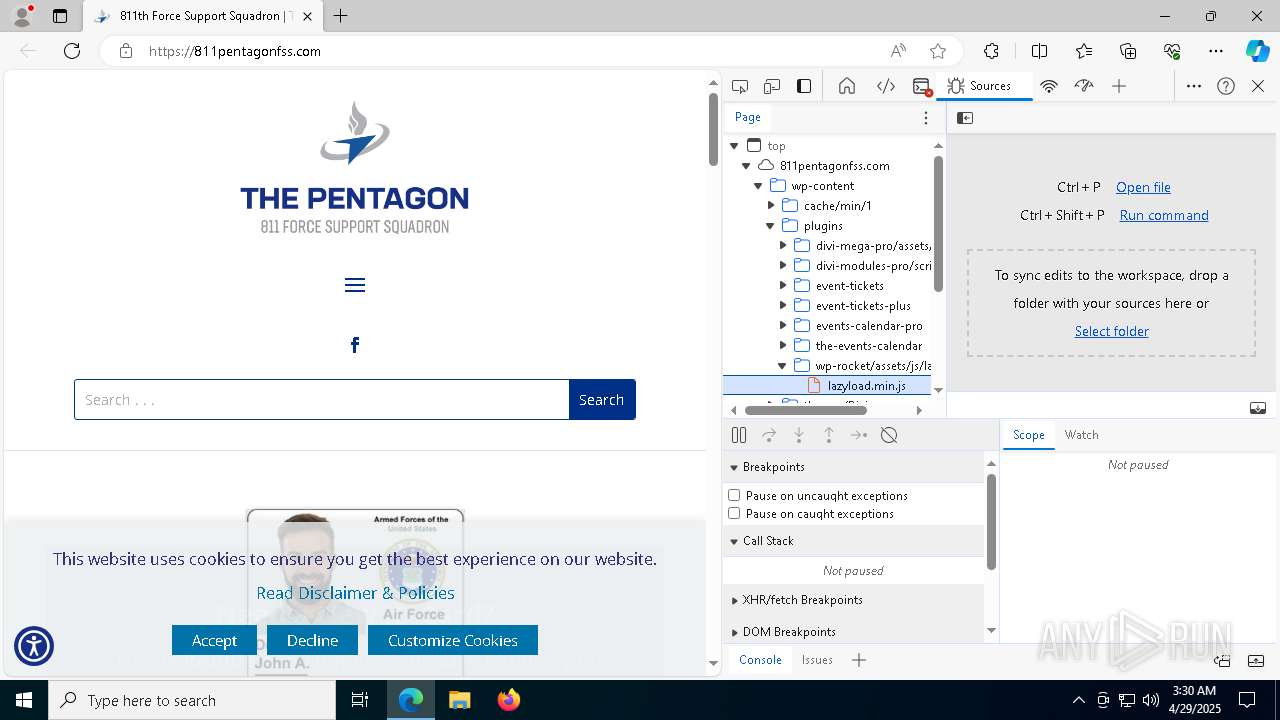Deactivate breakpoints icon
The height and width of the screenshot is (720, 1280).
pyautogui.click(x=889, y=435)
